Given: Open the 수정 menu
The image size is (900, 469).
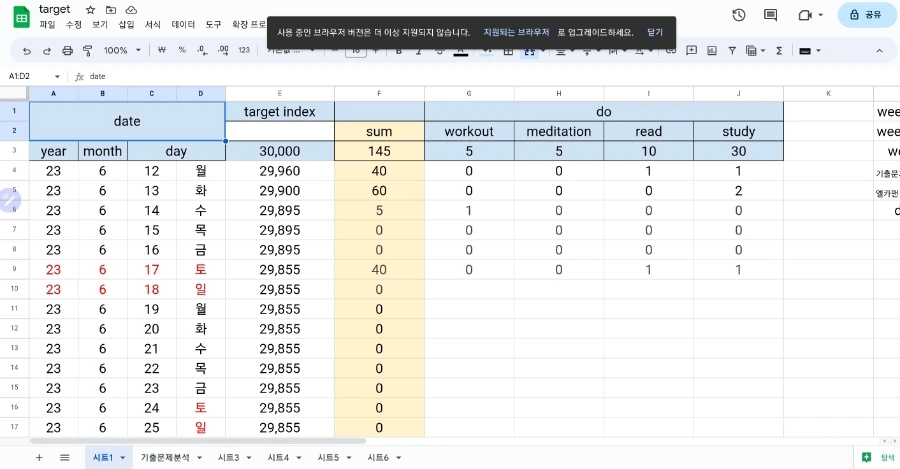Looking at the screenshot, I should (x=73, y=25).
